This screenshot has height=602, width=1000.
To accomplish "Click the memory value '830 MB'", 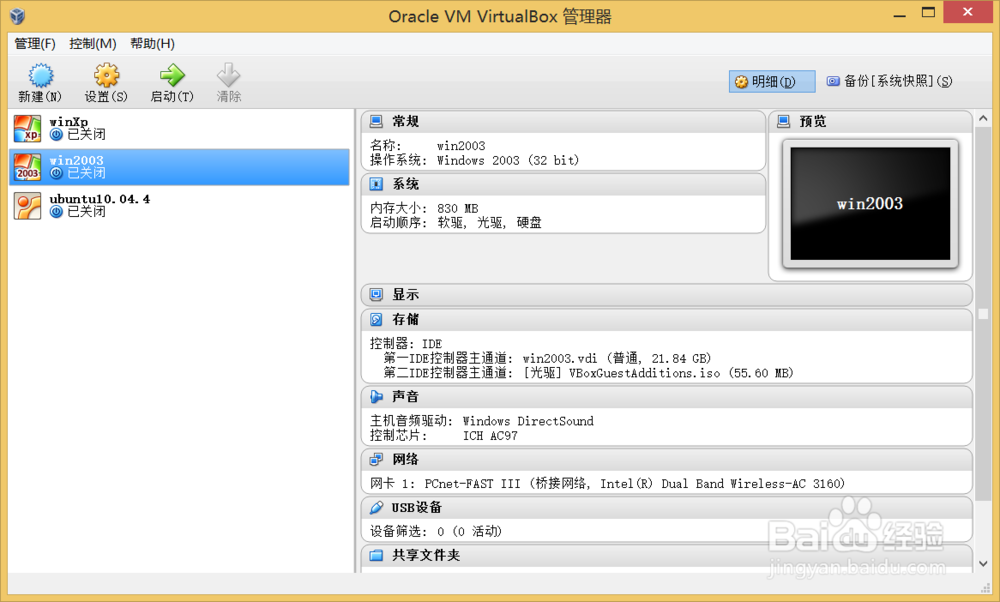I will 457,209.
